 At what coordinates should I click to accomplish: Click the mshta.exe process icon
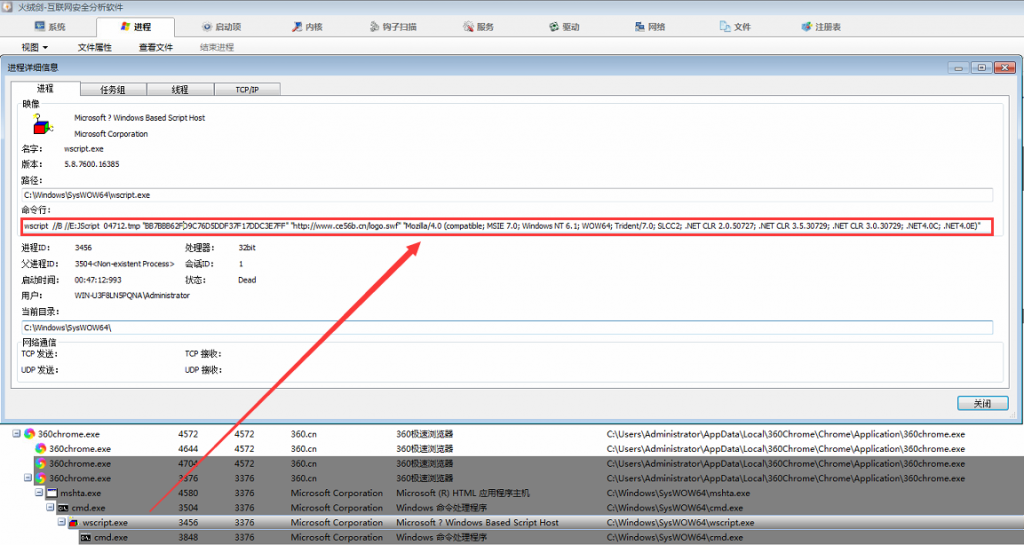(x=53, y=493)
